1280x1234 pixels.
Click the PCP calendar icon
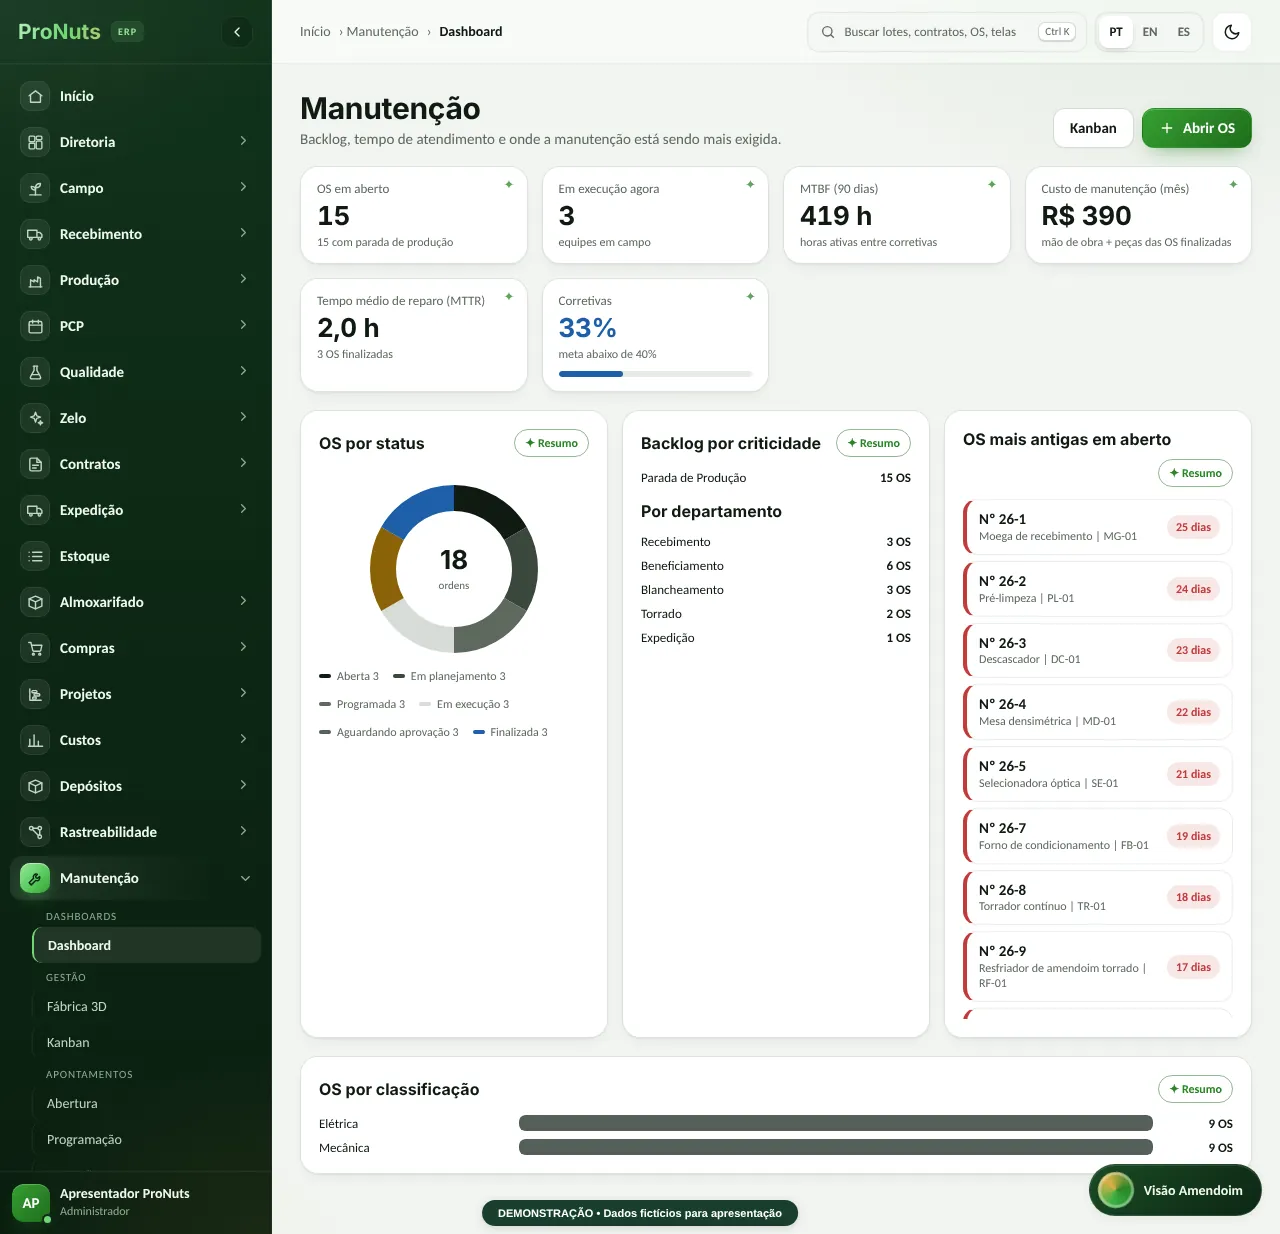click(35, 326)
